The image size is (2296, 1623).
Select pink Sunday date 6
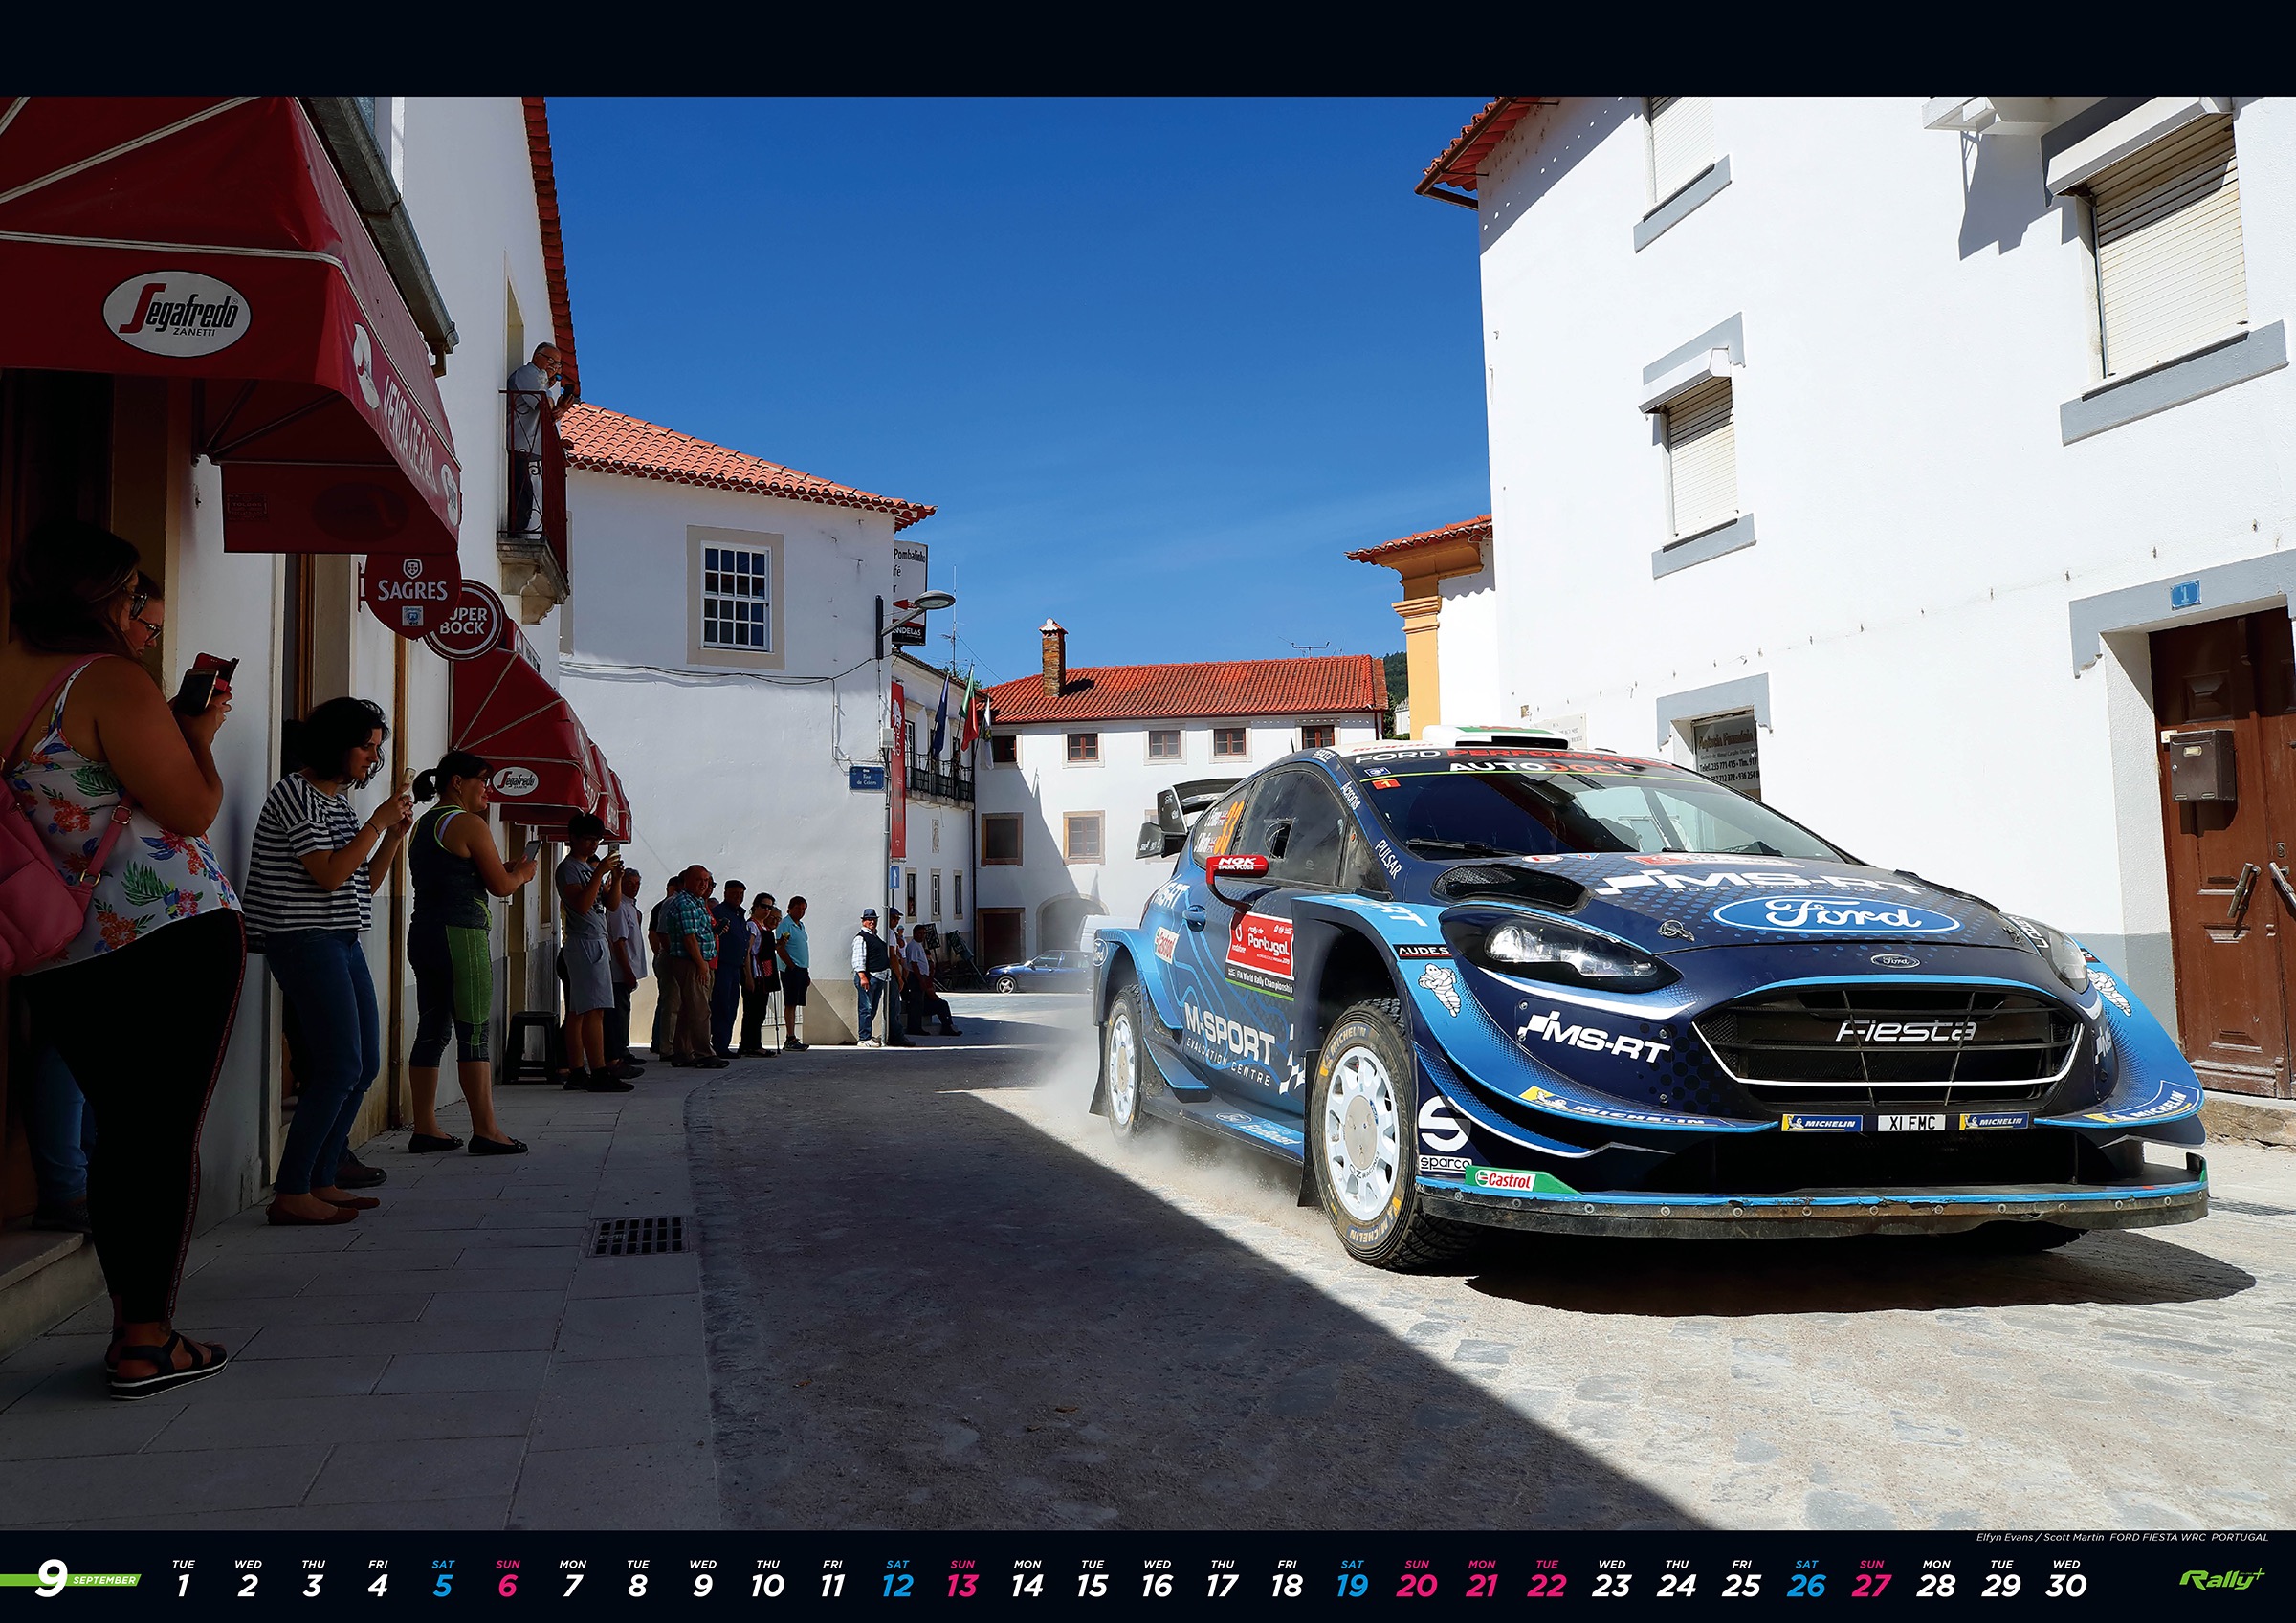point(508,1585)
